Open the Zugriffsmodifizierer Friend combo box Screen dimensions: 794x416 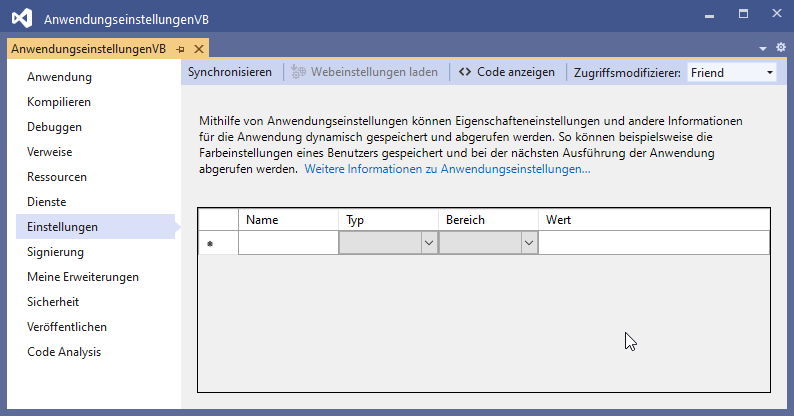(x=731, y=73)
